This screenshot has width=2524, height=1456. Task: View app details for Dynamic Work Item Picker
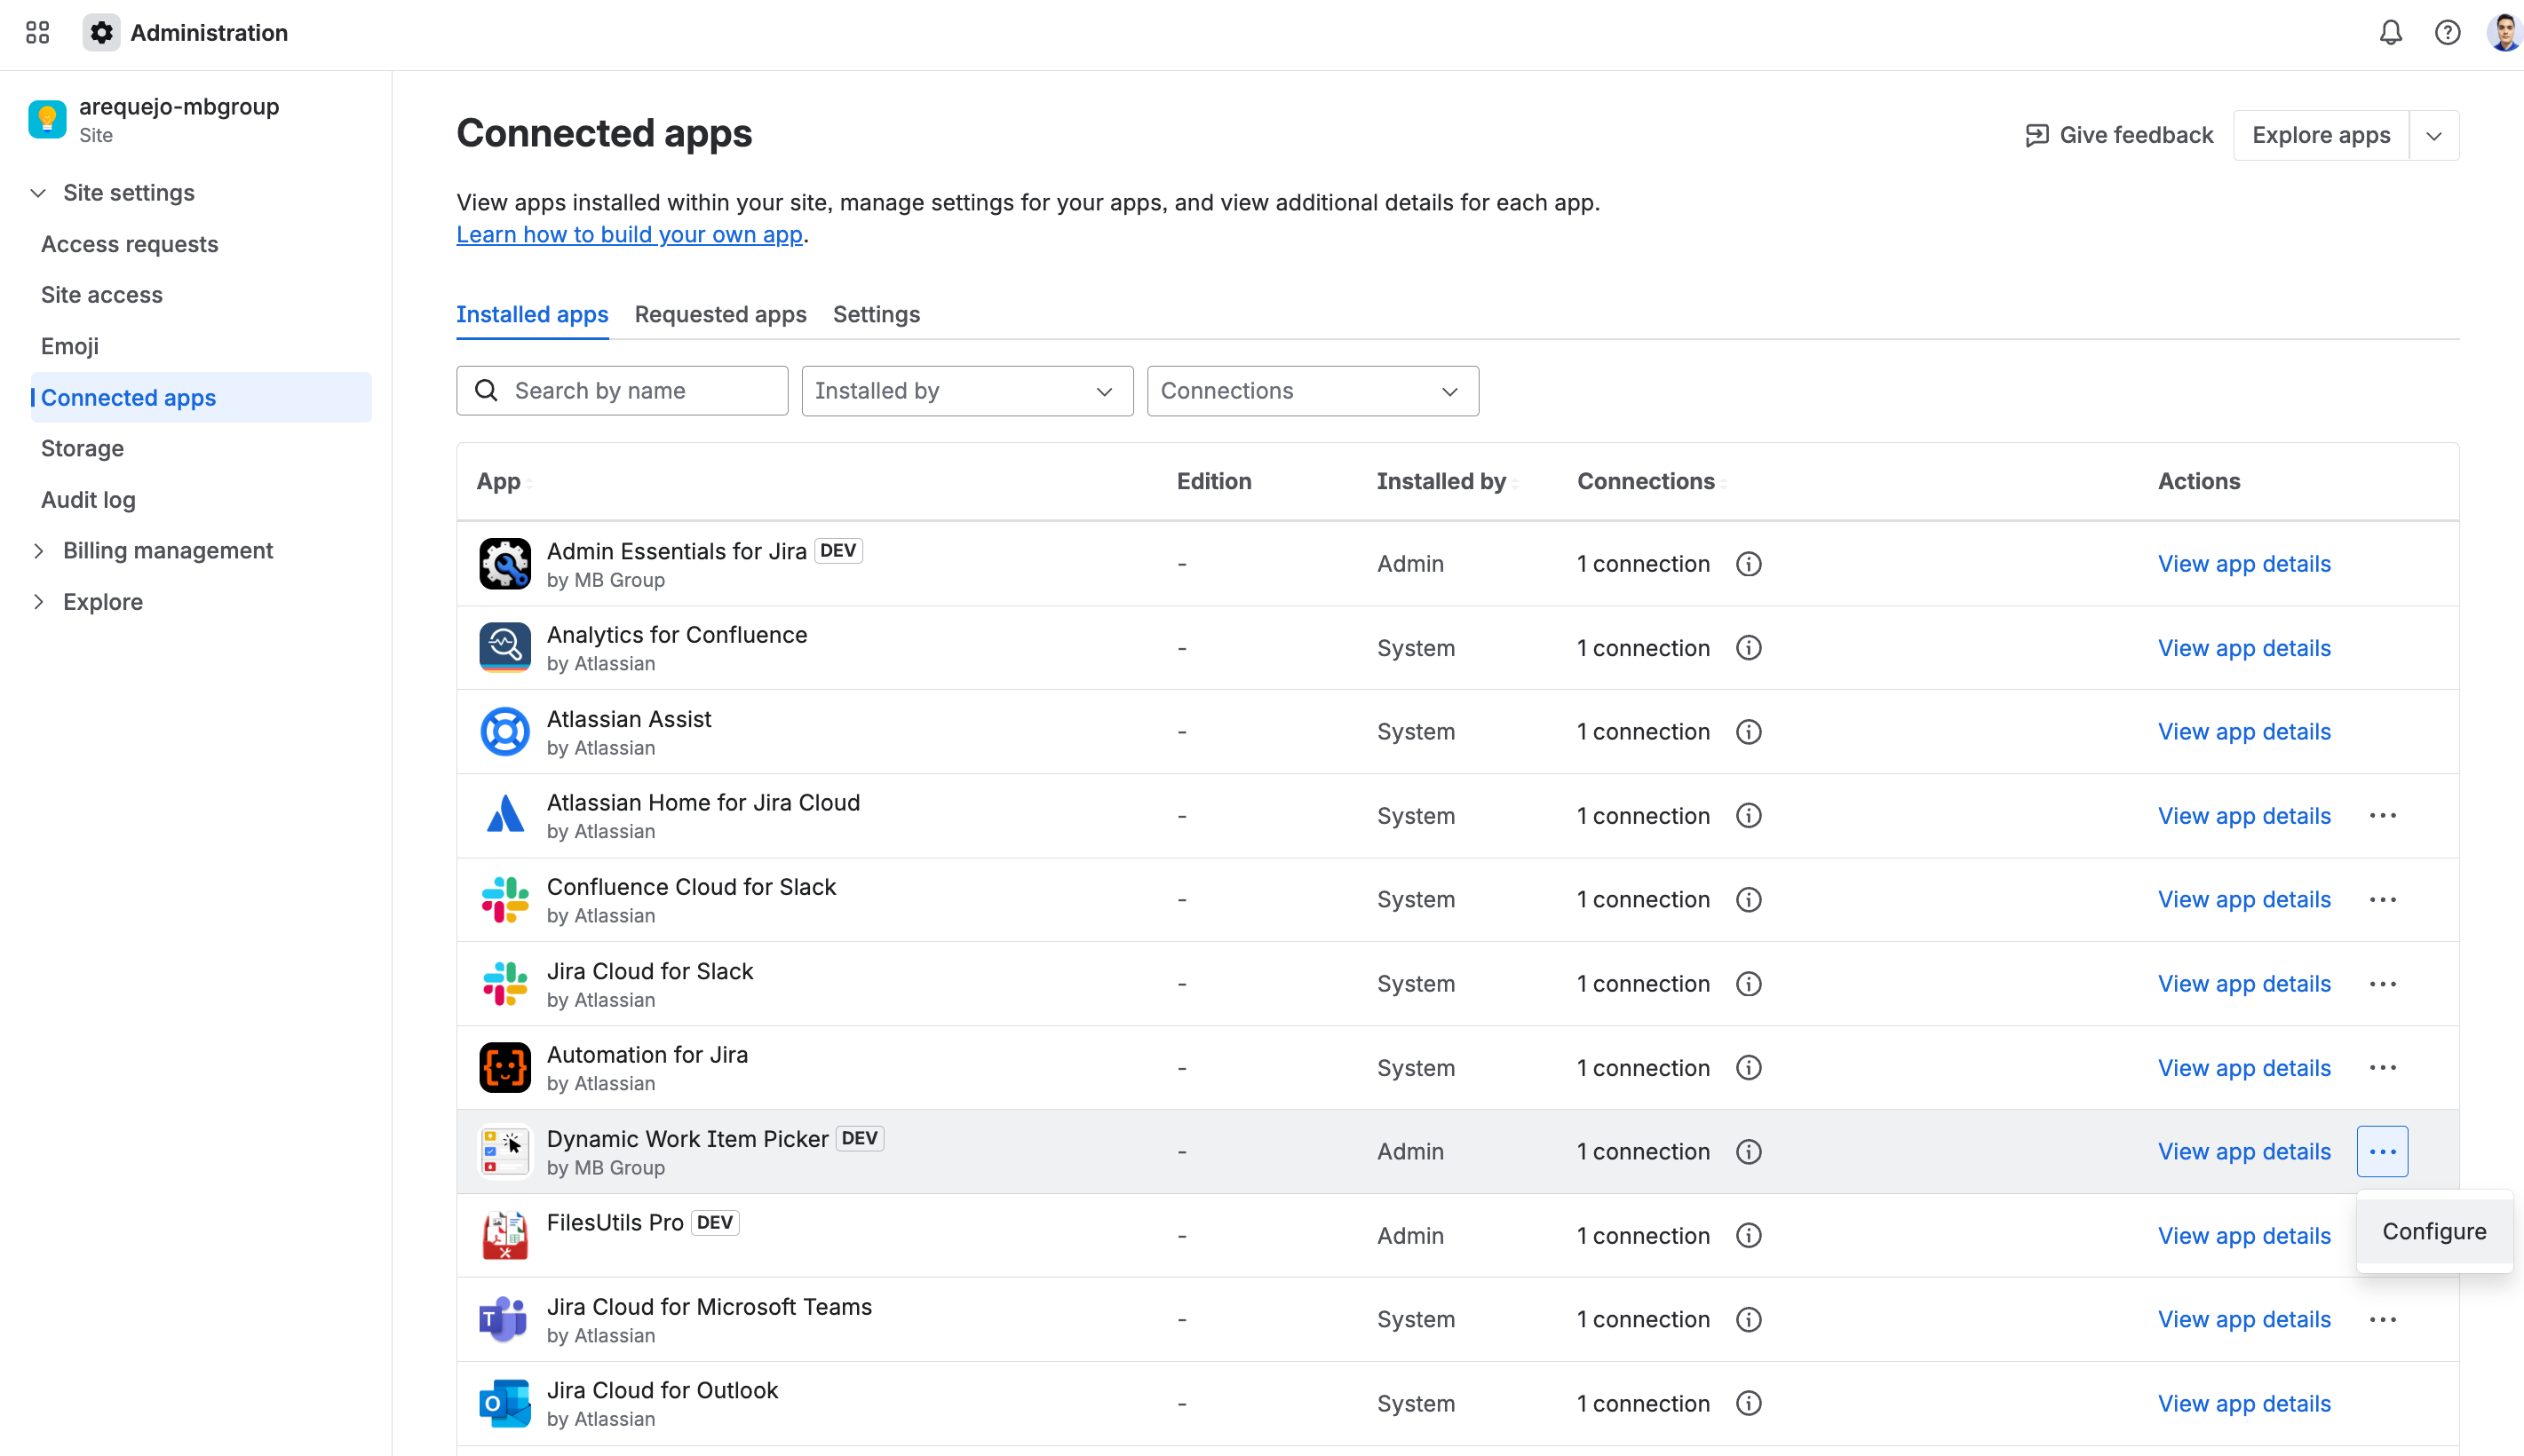tap(2243, 1152)
